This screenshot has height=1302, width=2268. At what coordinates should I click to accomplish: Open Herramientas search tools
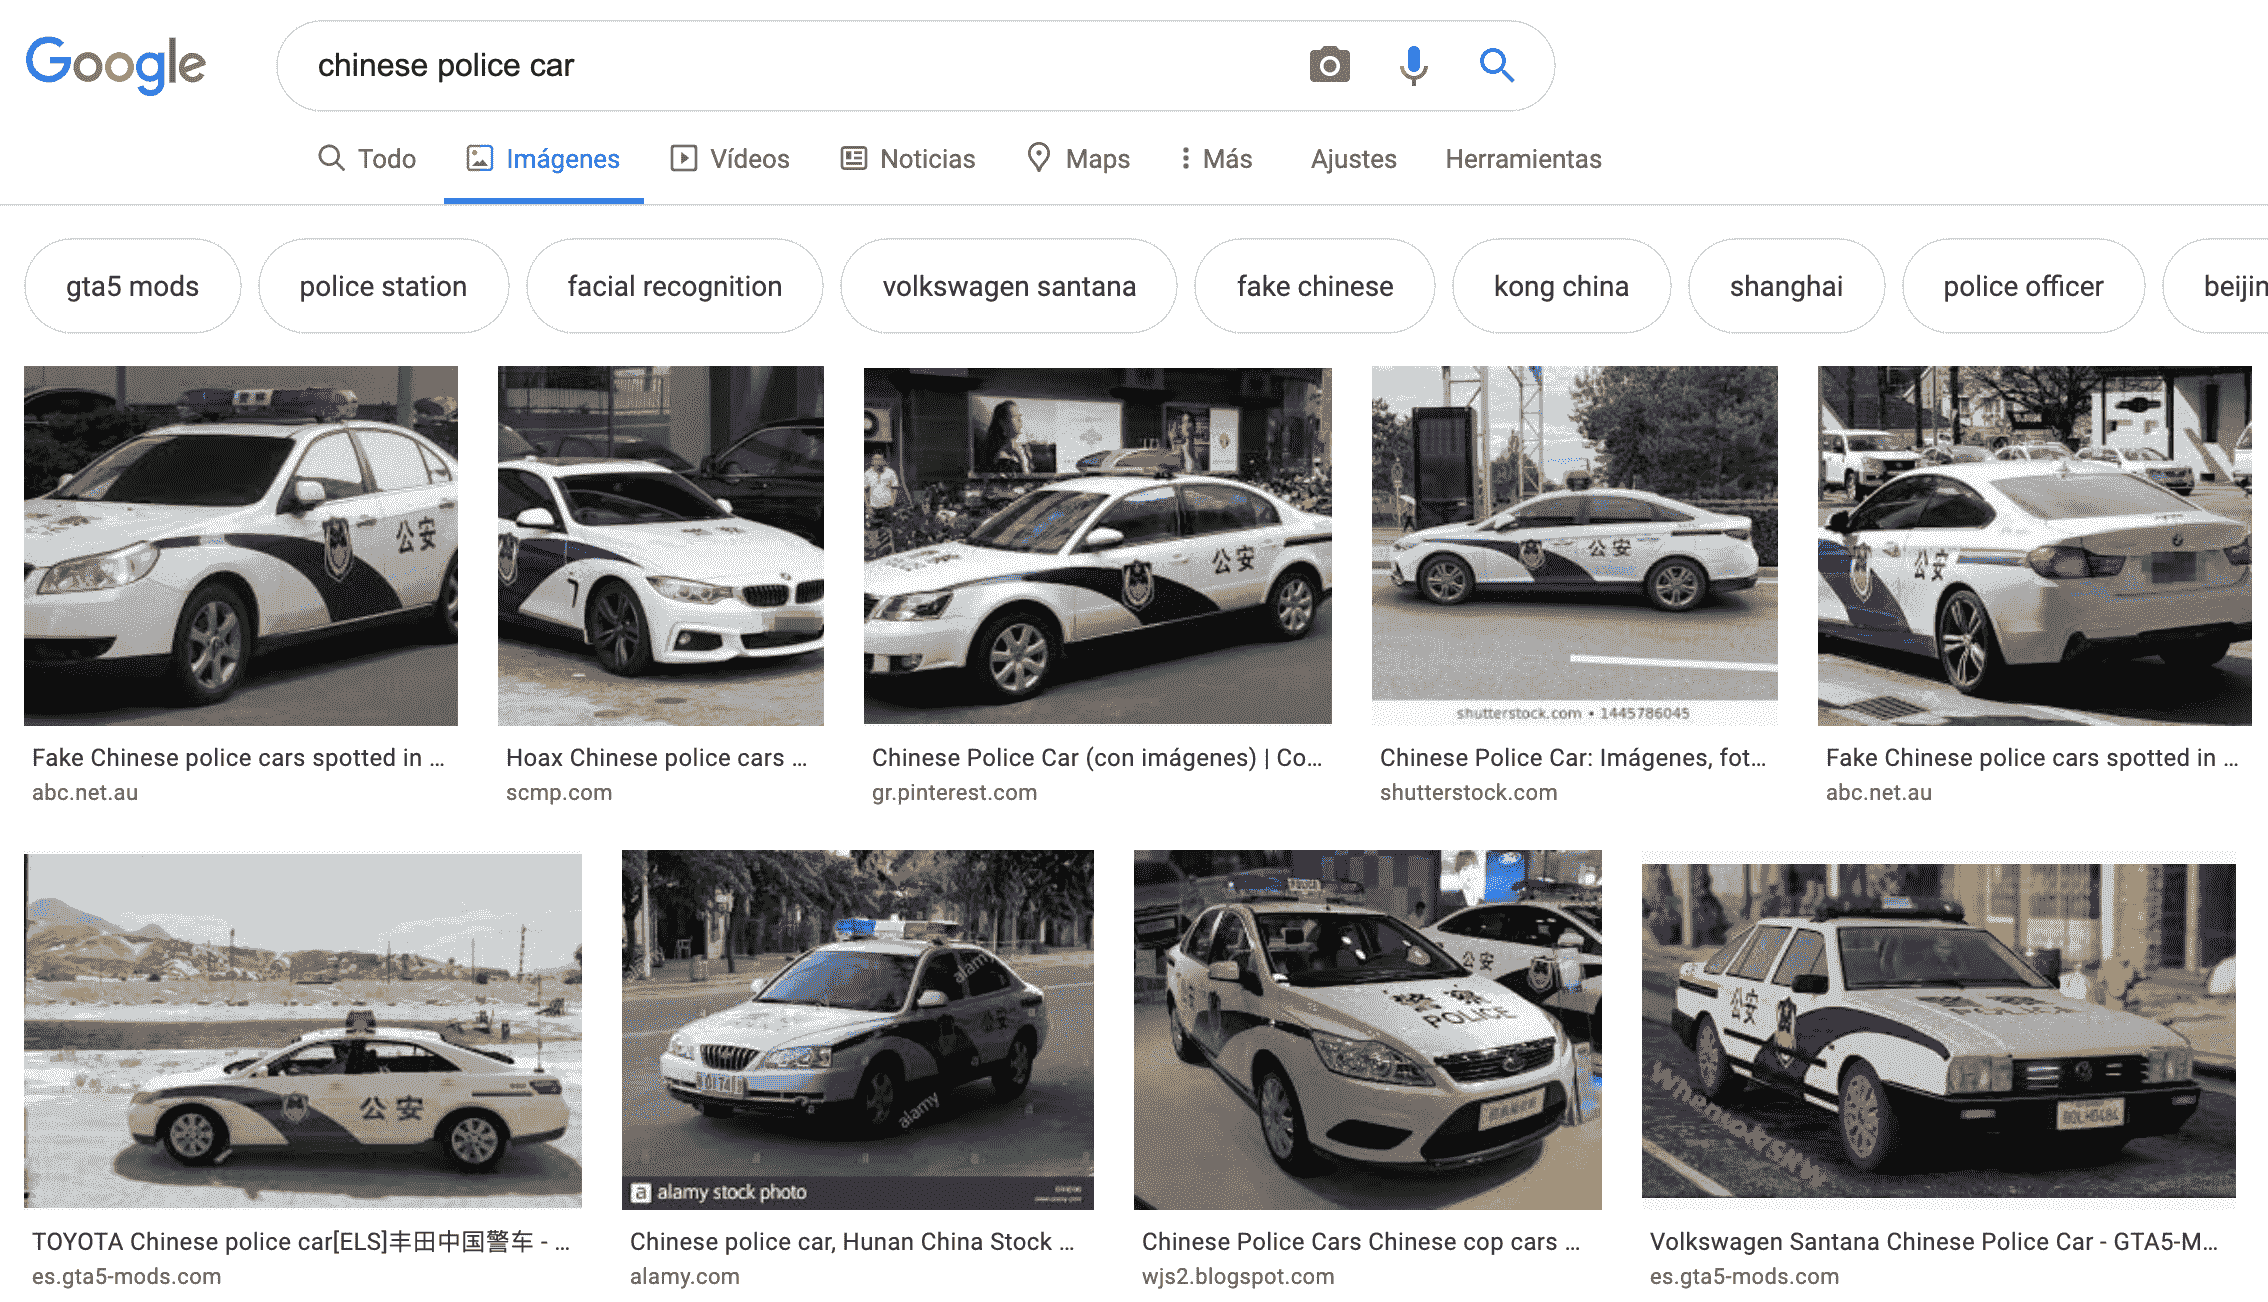(x=1523, y=158)
